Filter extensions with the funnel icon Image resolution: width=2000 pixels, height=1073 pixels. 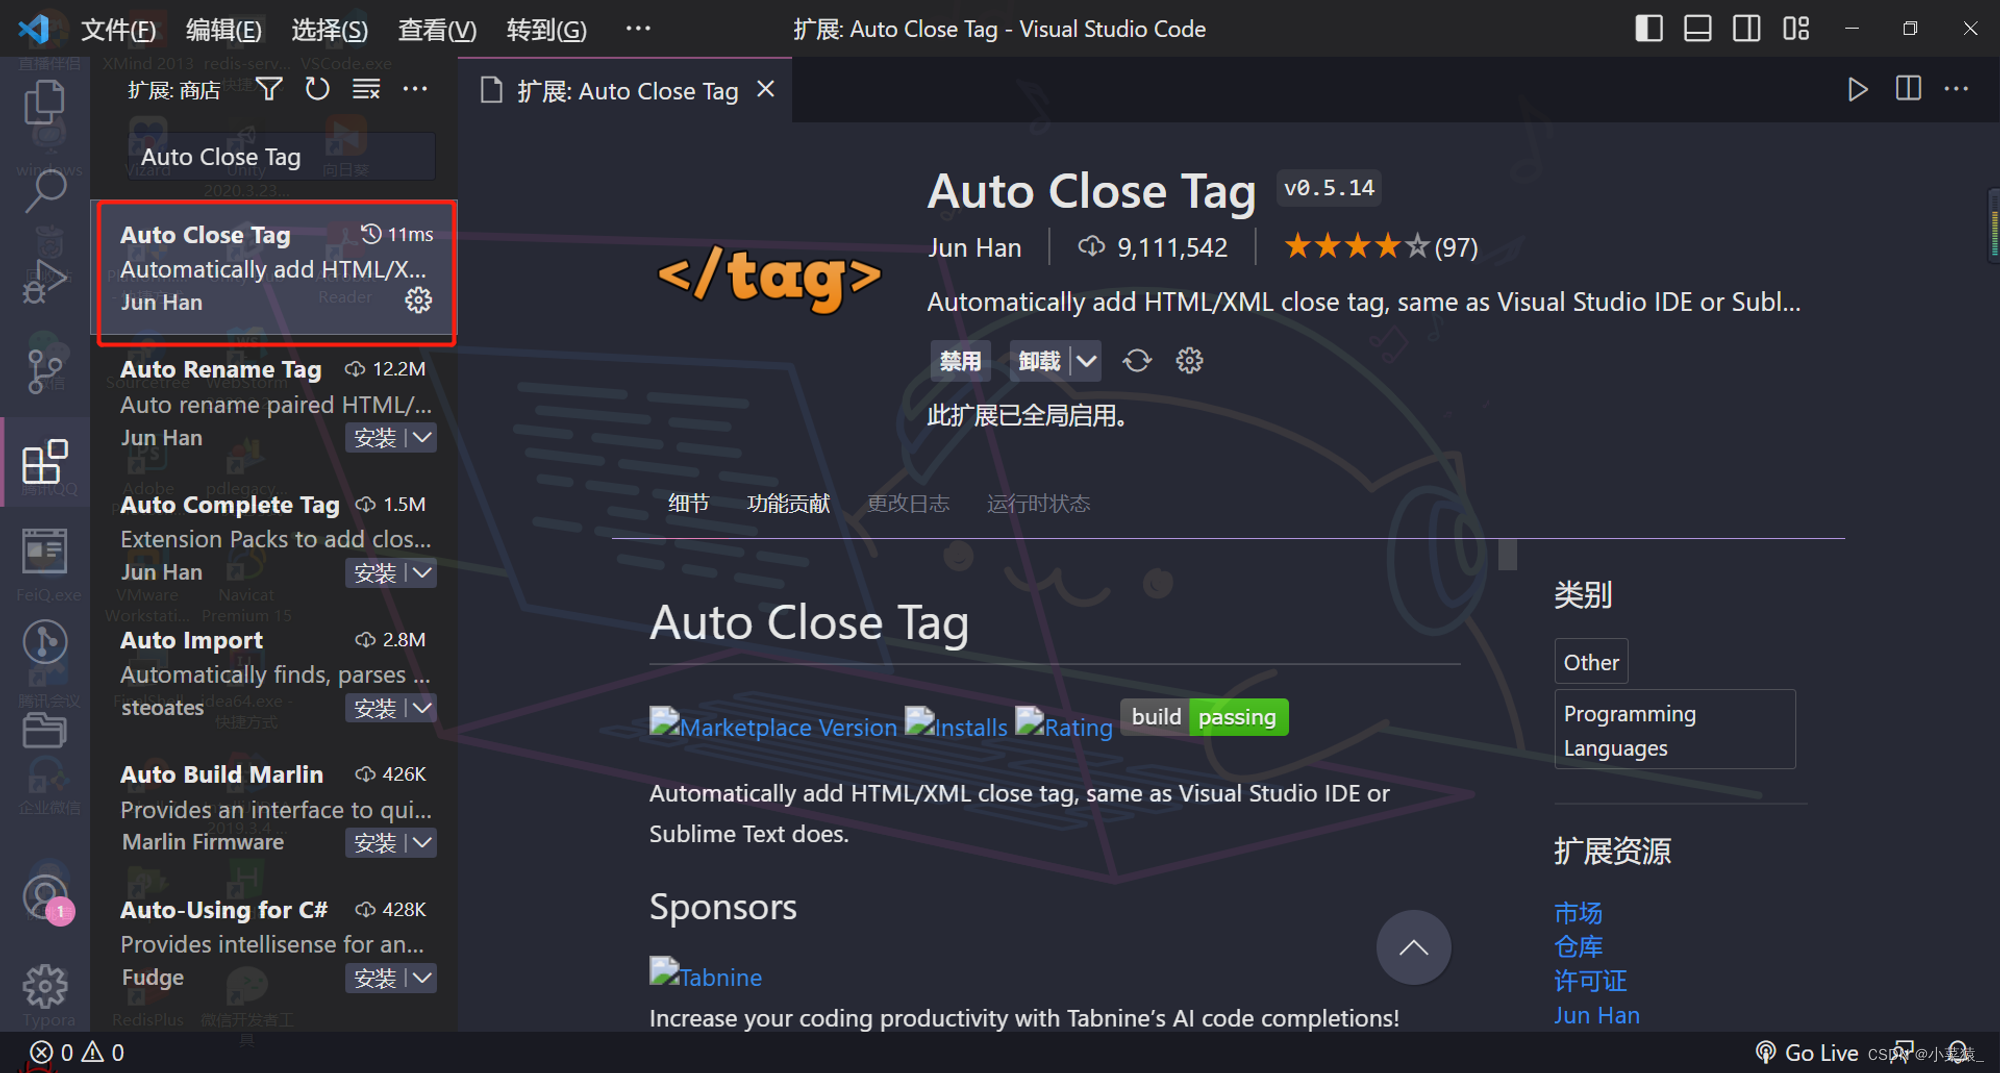(x=269, y=90)
